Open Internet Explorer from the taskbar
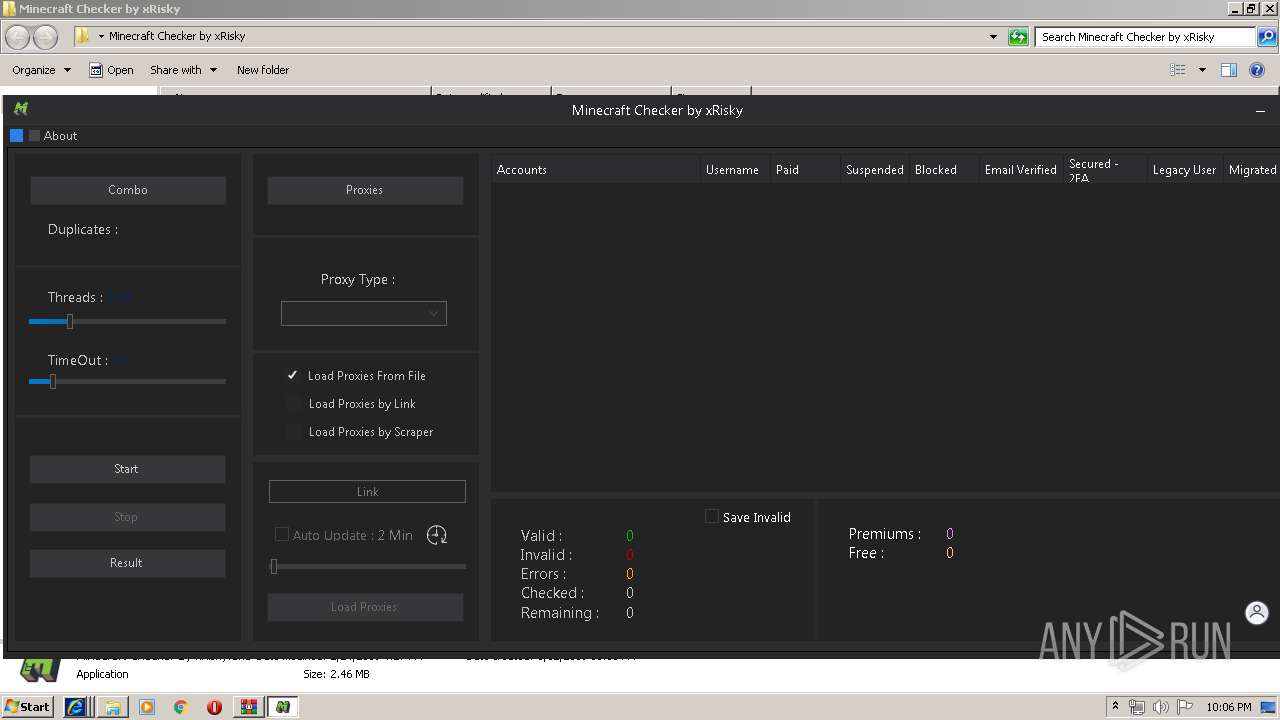The image size is (1280, 720). [x=75, y=707]
